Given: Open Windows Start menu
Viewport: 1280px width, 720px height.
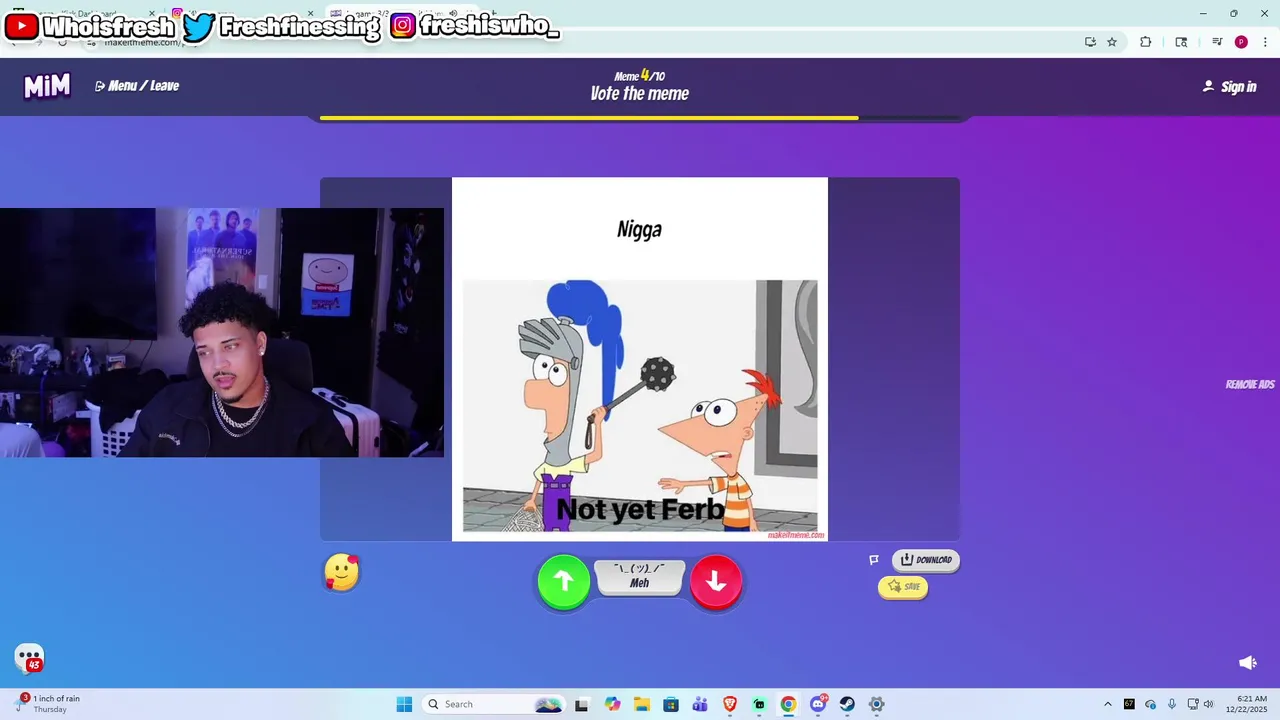Looking at the screenshot, I should (404, 704).
